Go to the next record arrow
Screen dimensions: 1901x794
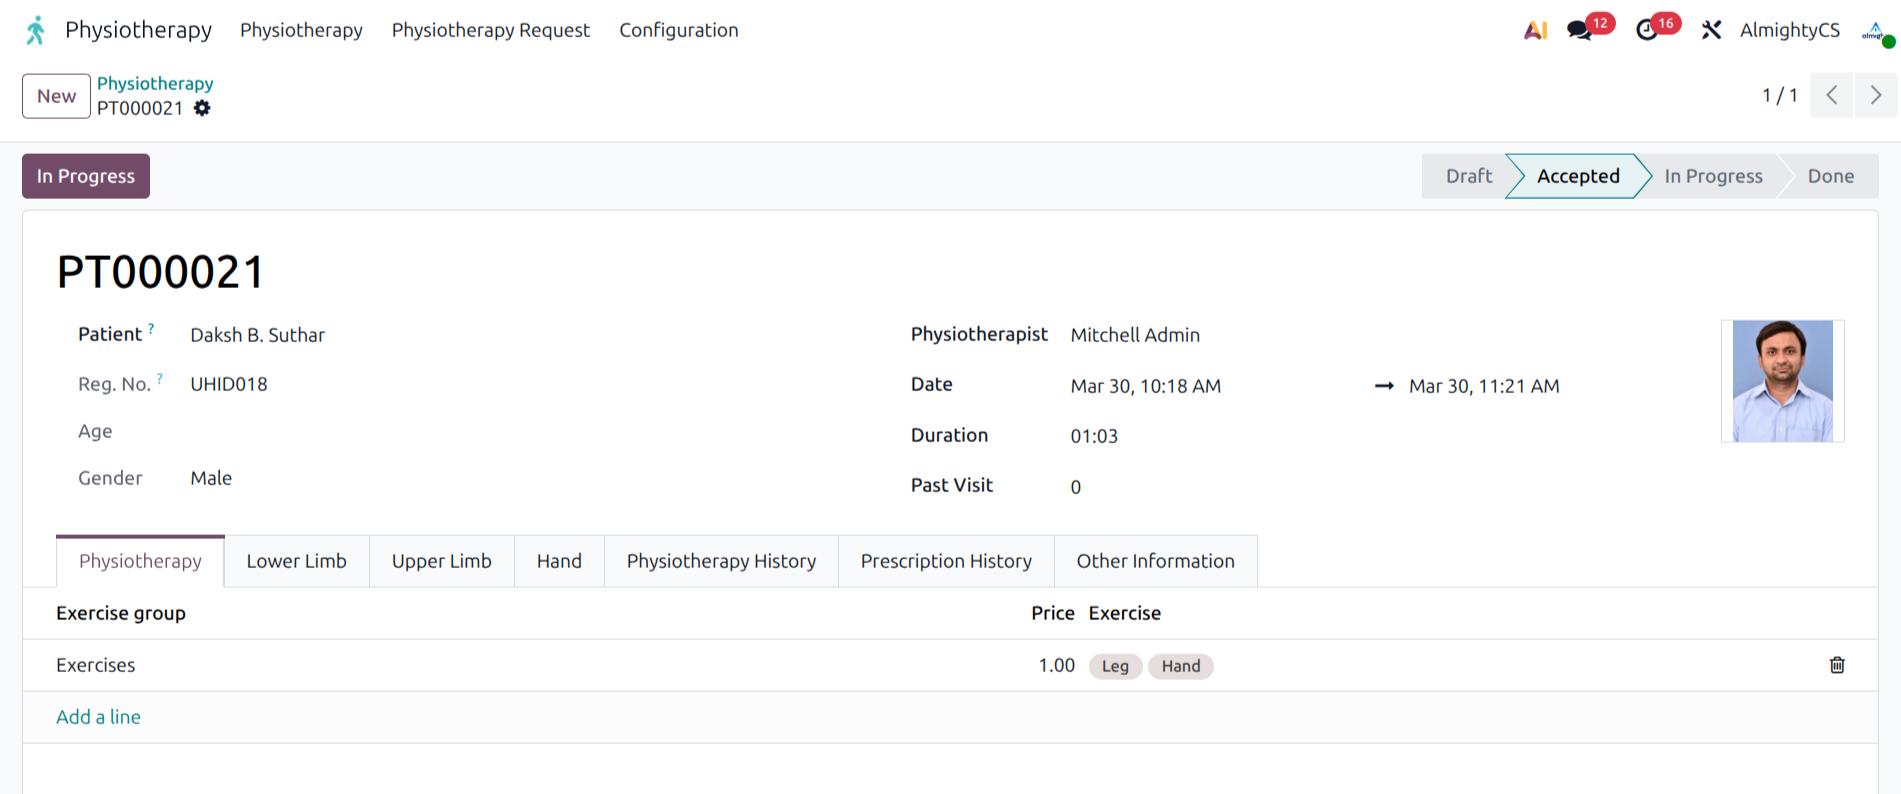coord(1875,95)
